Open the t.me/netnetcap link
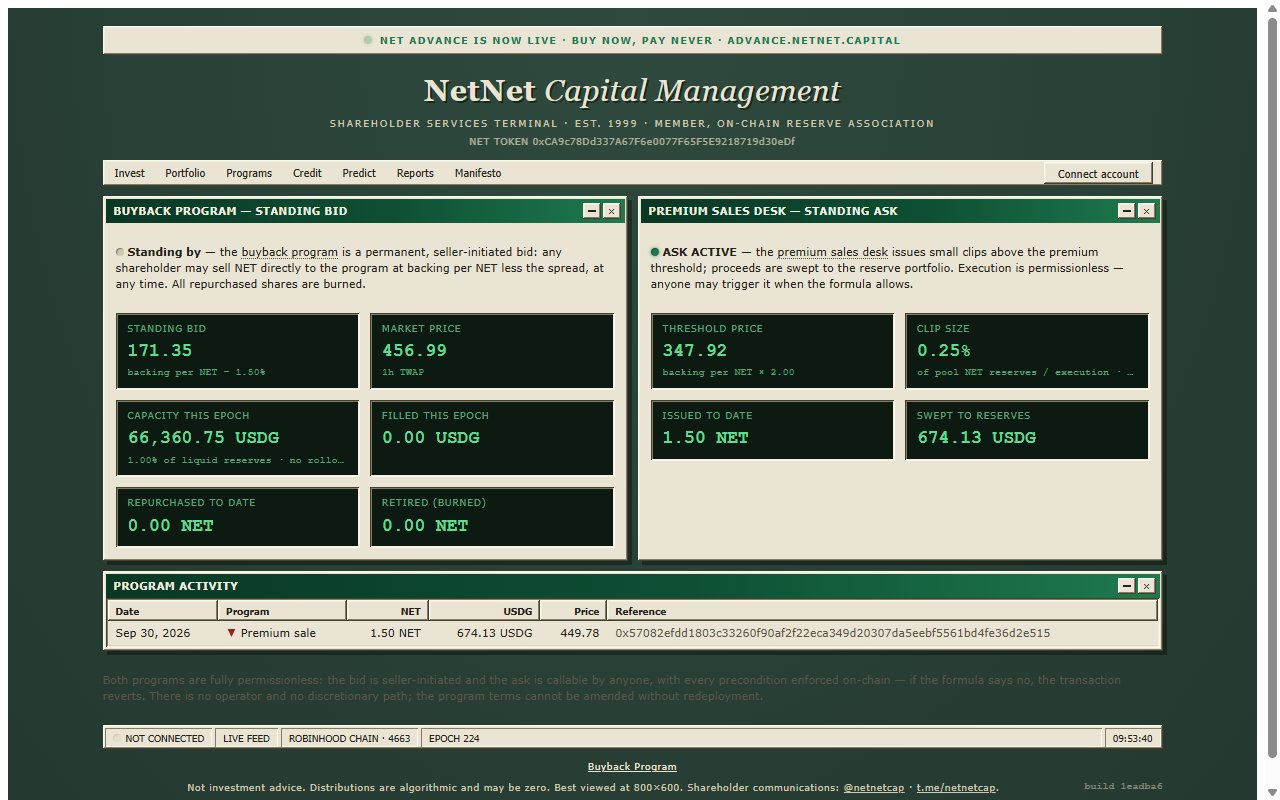1280x800 pixels. [956, 788]
